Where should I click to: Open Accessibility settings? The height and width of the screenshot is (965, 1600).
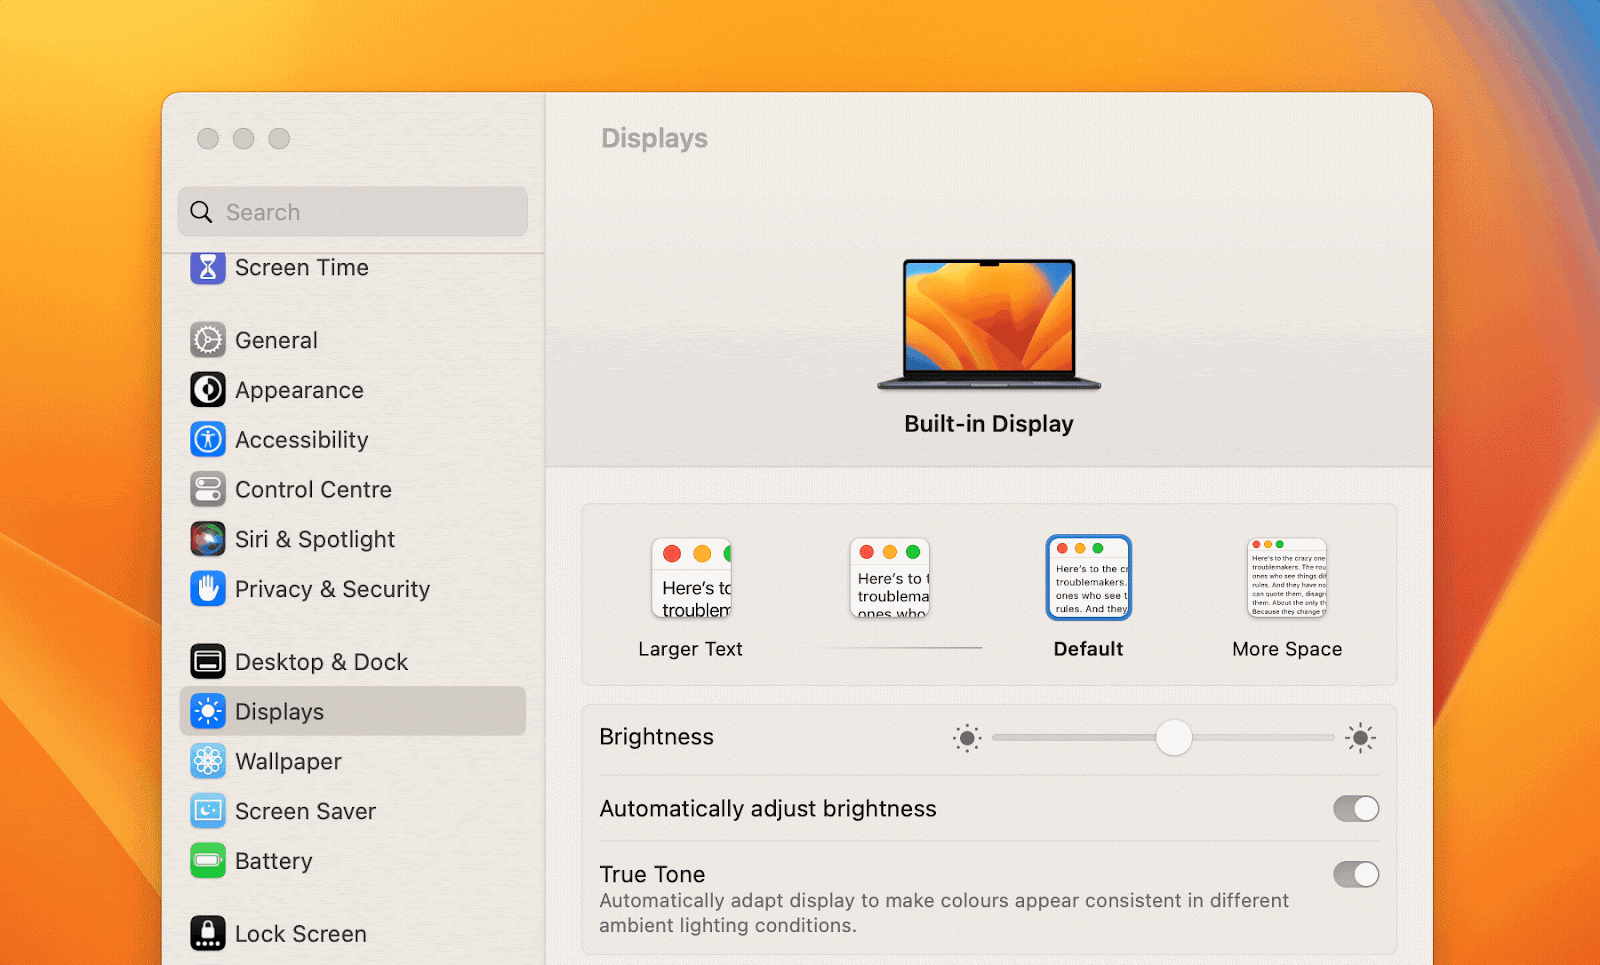[x=353, y=439]
